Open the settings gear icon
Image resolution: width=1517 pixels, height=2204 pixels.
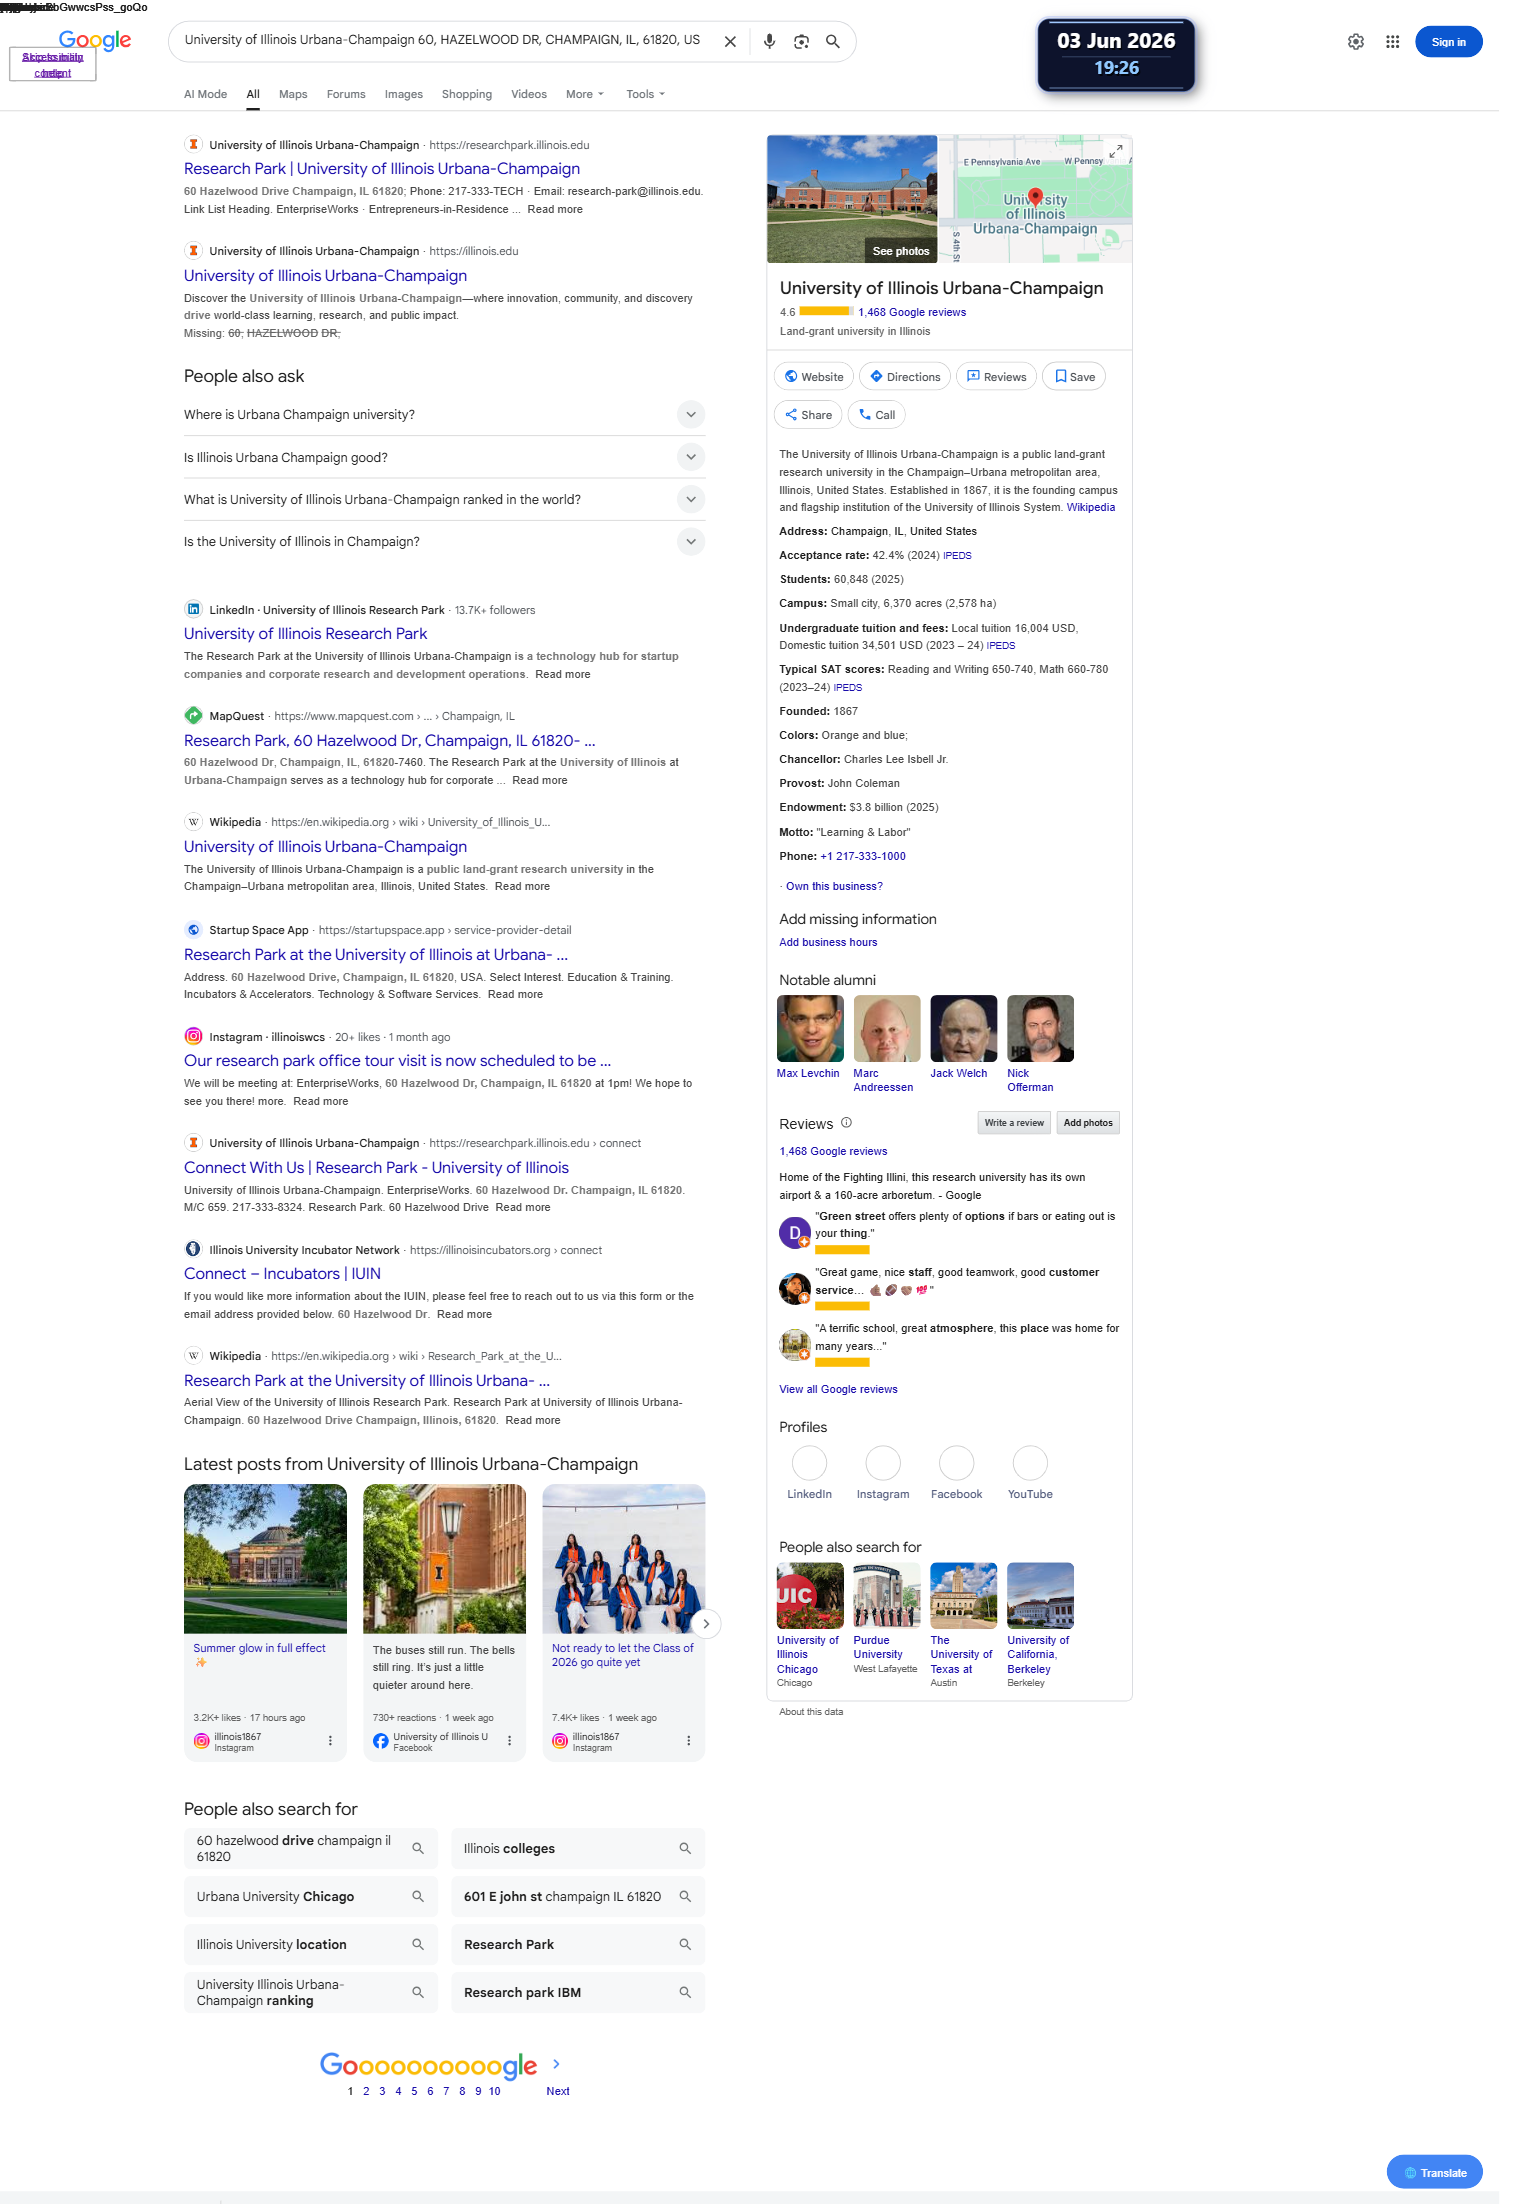1356,42
